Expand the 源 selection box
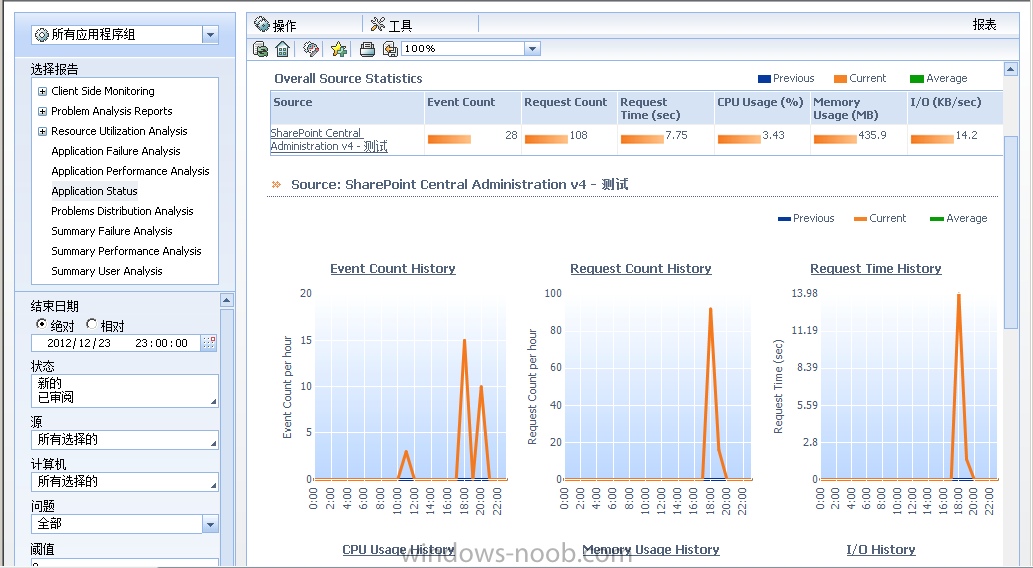 click(213, 443)
